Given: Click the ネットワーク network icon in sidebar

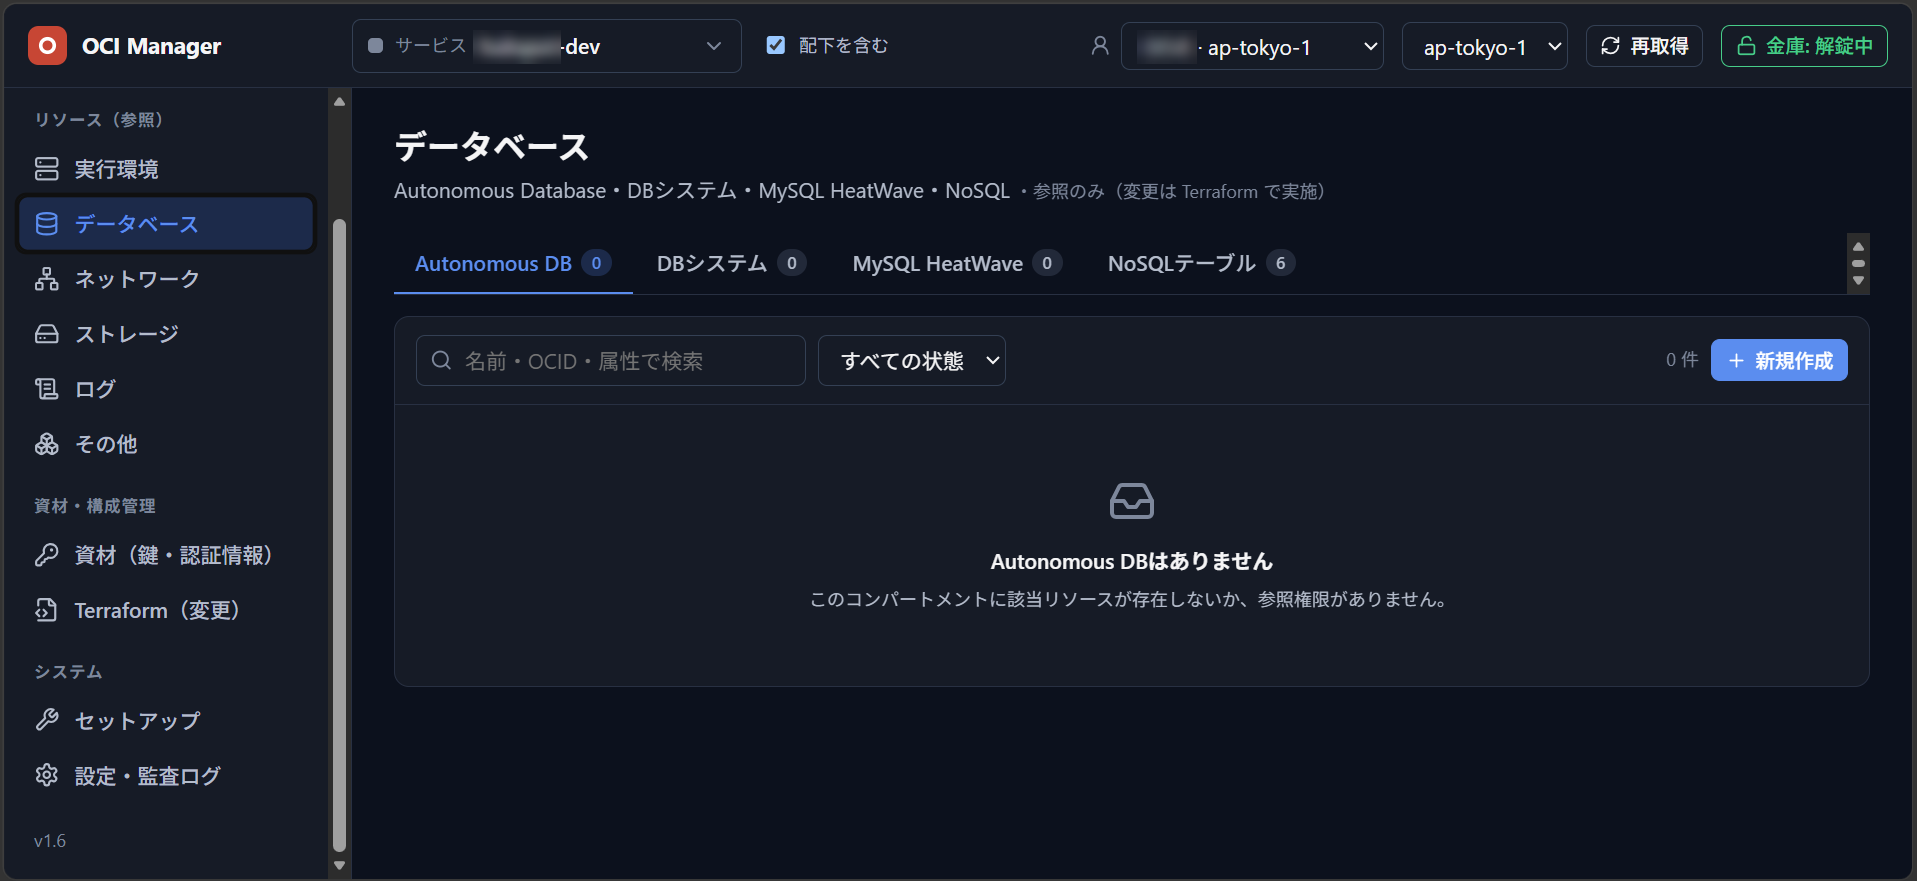Looking at the screenshot, I should tap(47, 279).
